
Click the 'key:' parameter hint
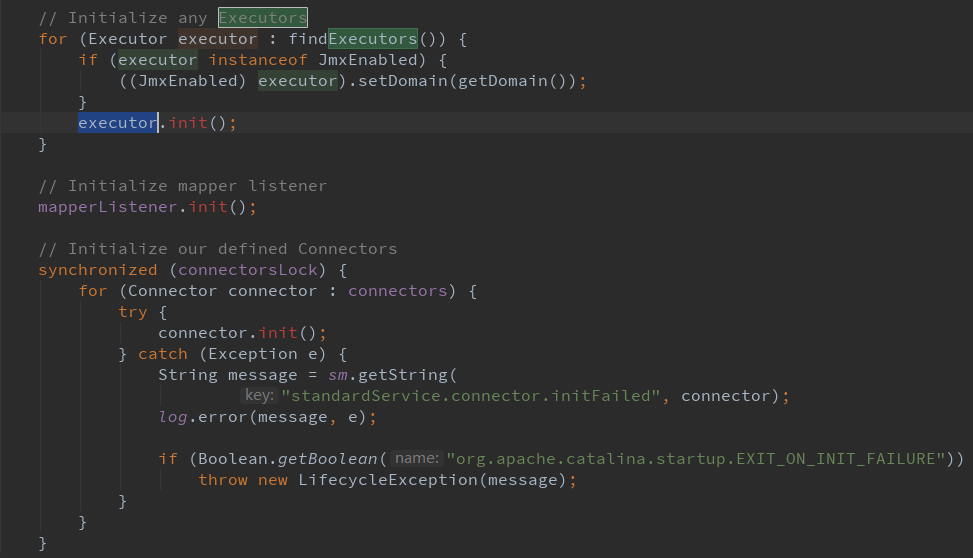pyautogui.click(x=259, y=395)
